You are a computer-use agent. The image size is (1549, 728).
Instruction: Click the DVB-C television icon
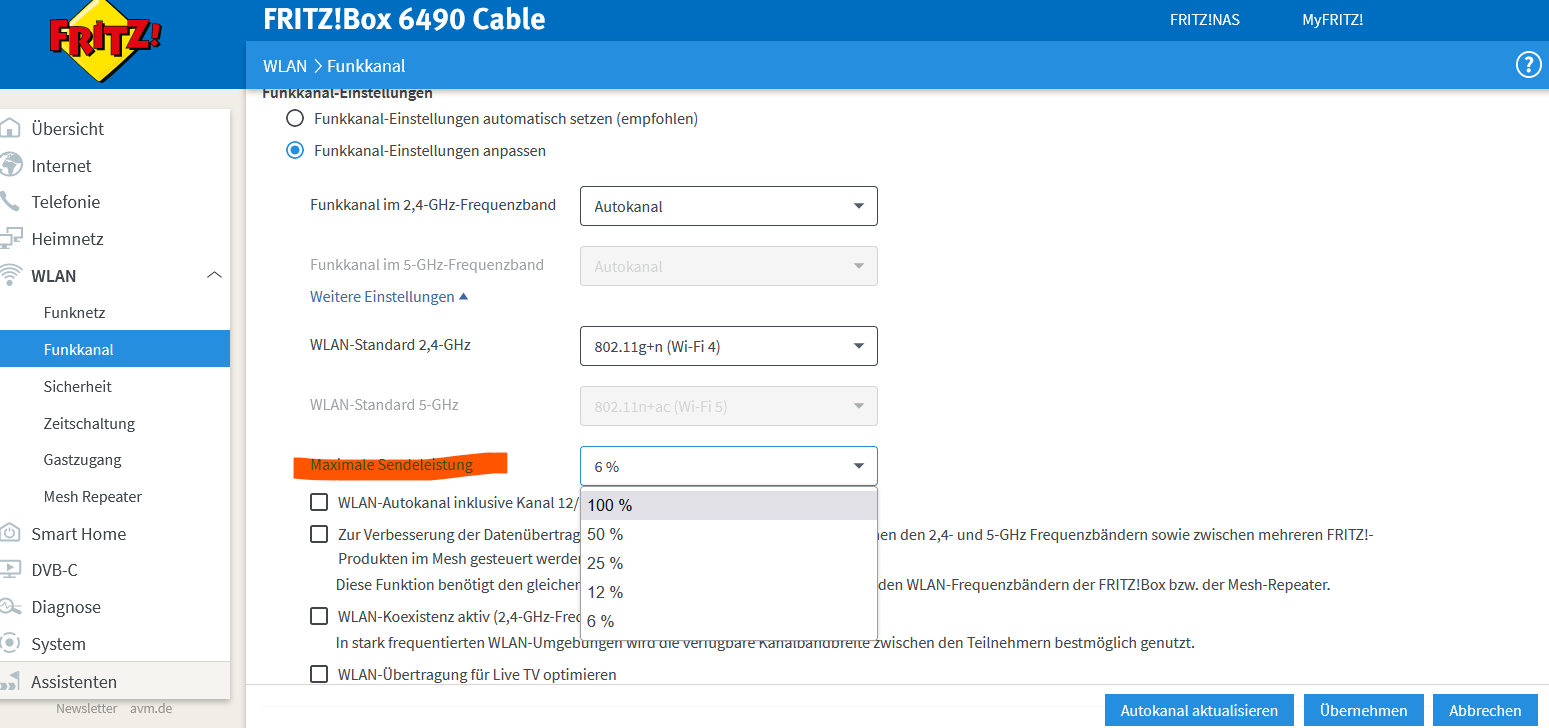[10, 570]
